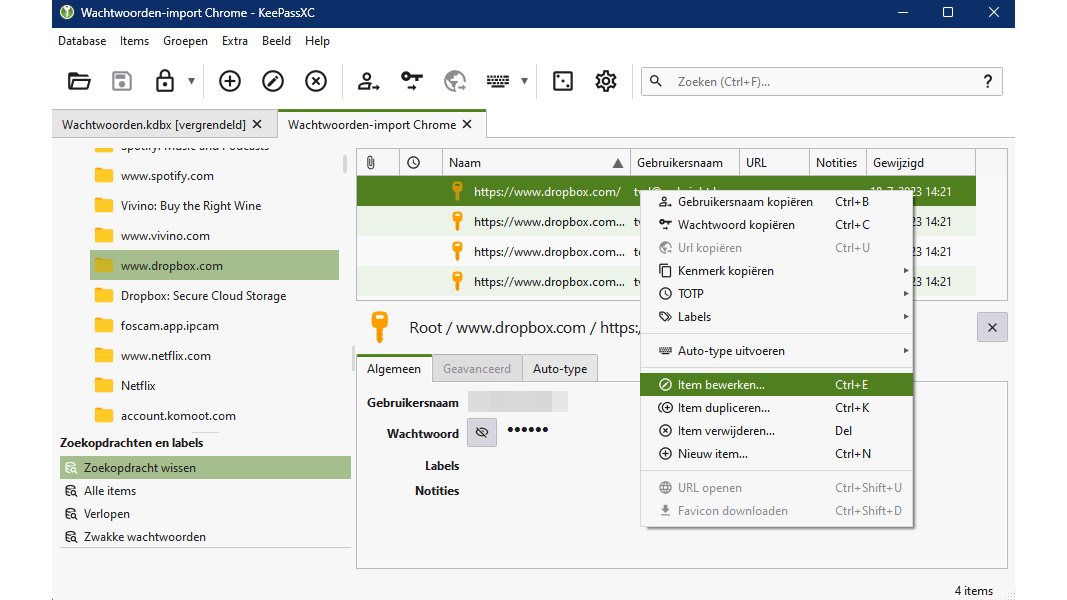Screen dimensions: 1067x600
Task: Open search help question mark
Action: [x=987, y=82]
